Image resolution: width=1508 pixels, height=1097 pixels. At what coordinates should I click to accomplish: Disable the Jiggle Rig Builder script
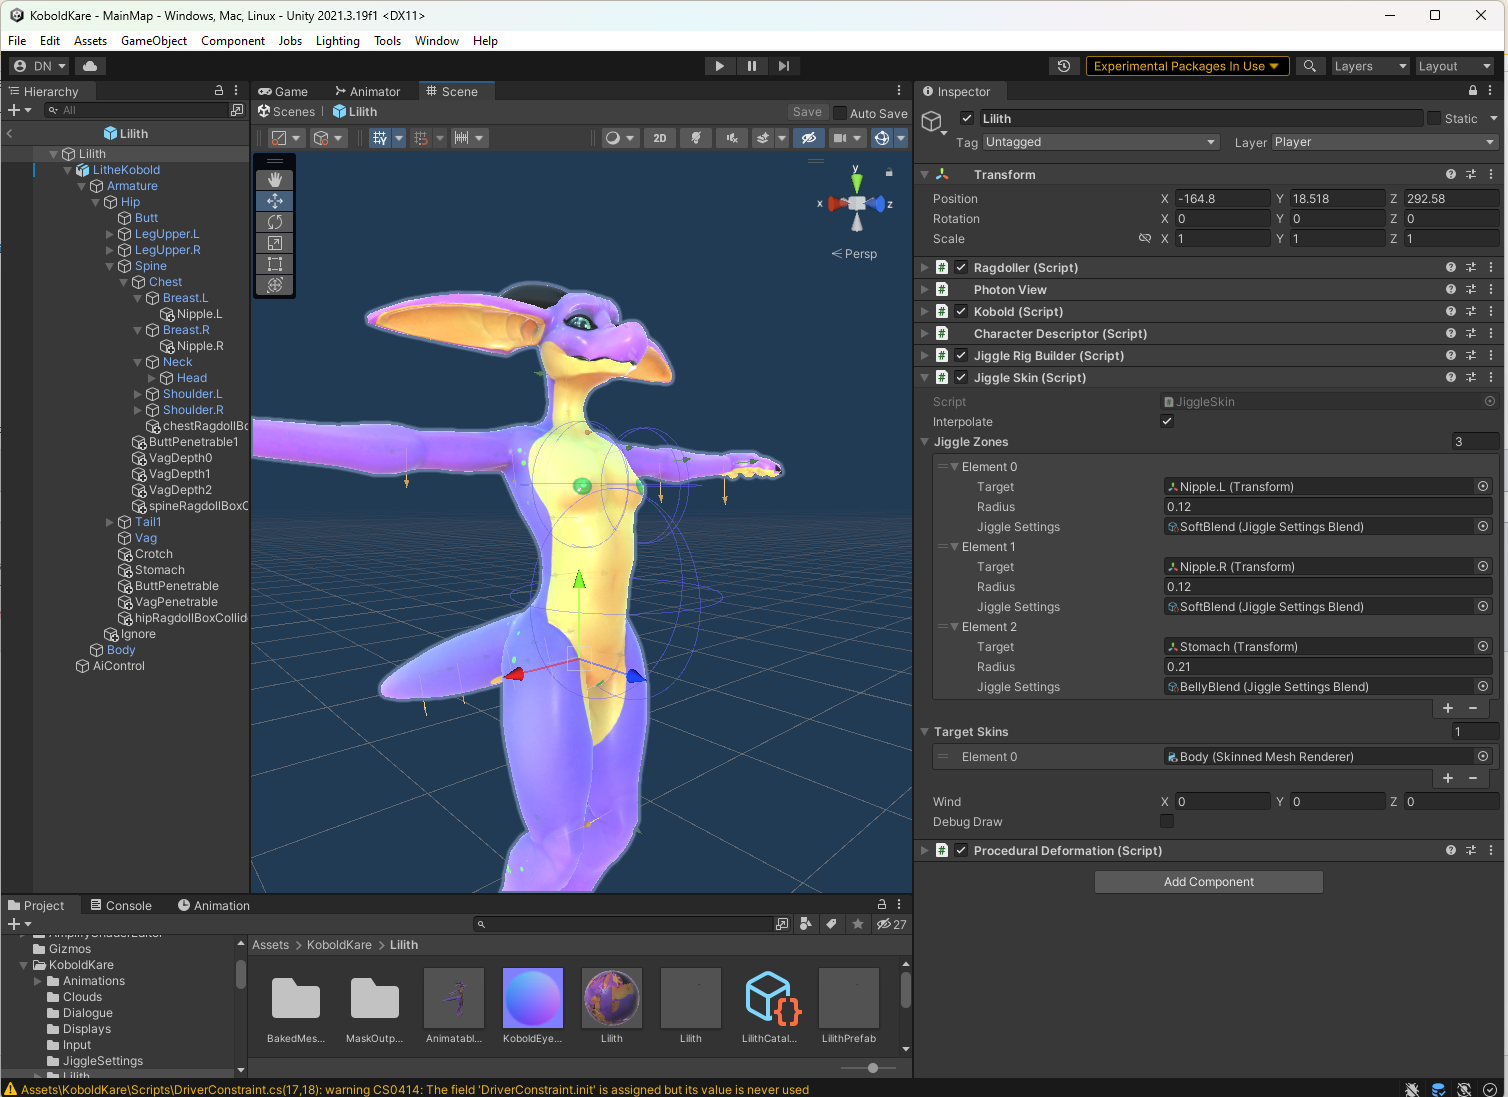(961, 356)
